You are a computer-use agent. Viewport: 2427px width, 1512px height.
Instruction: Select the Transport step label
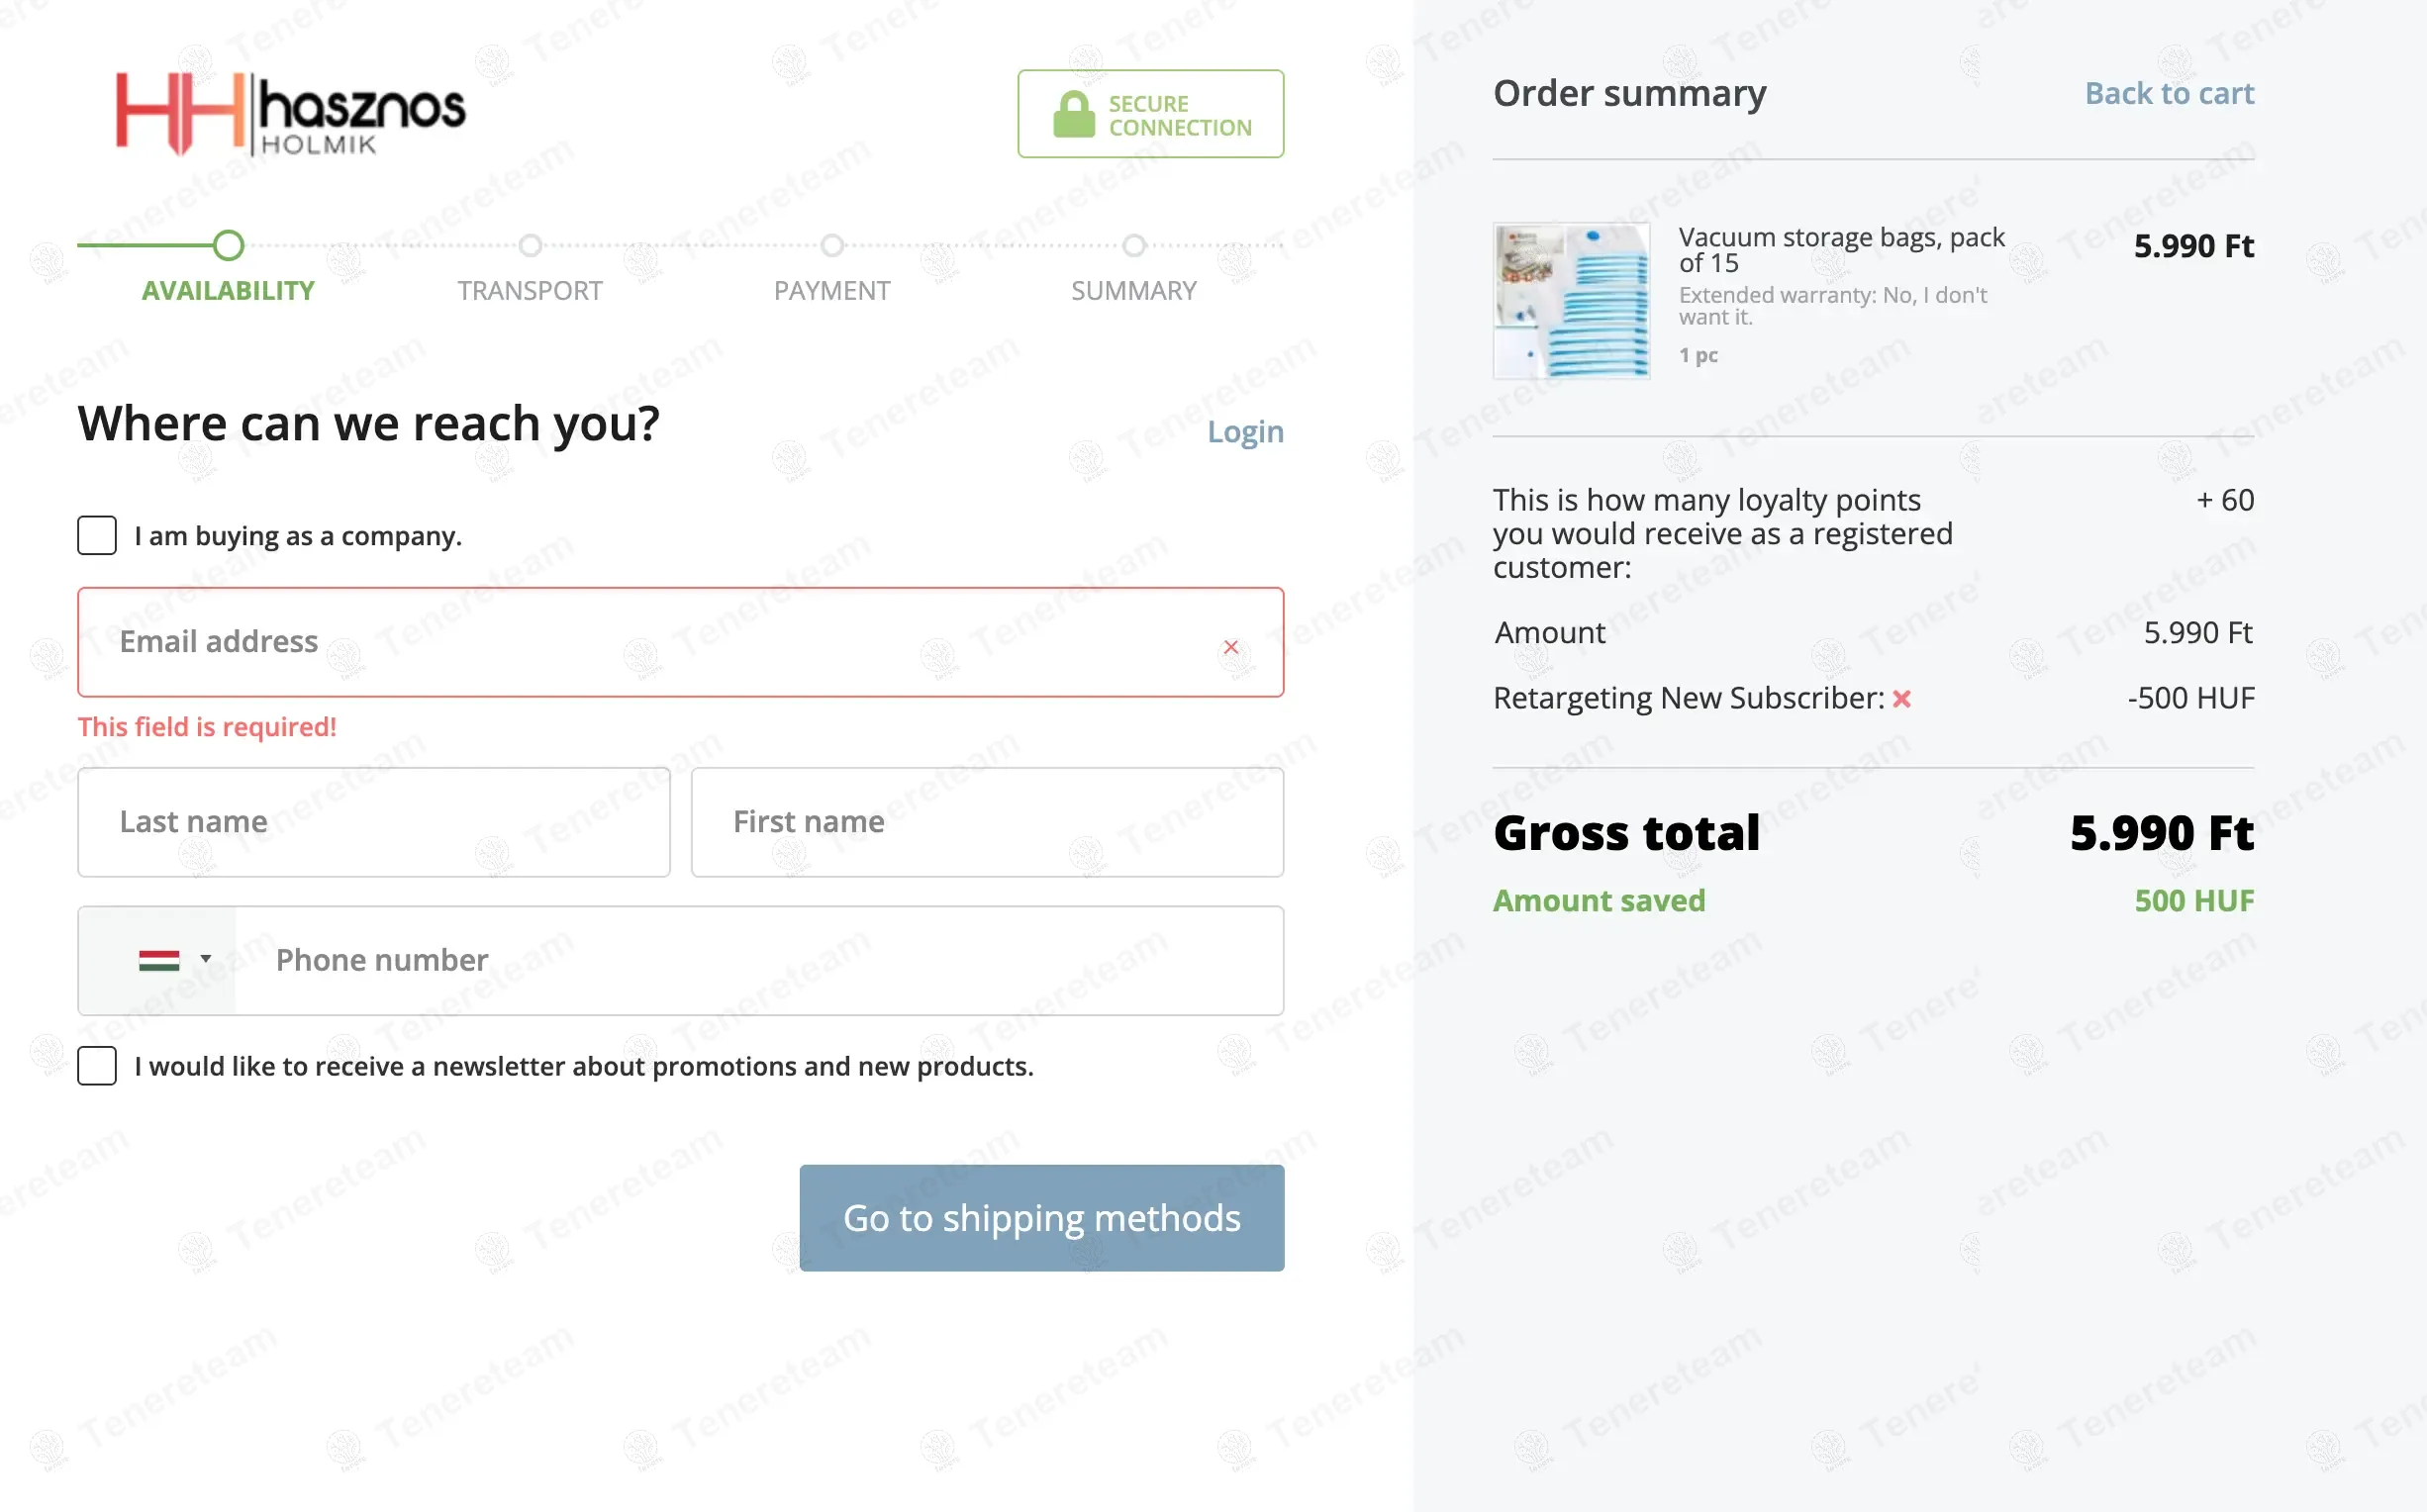click(x=530, y=291)
